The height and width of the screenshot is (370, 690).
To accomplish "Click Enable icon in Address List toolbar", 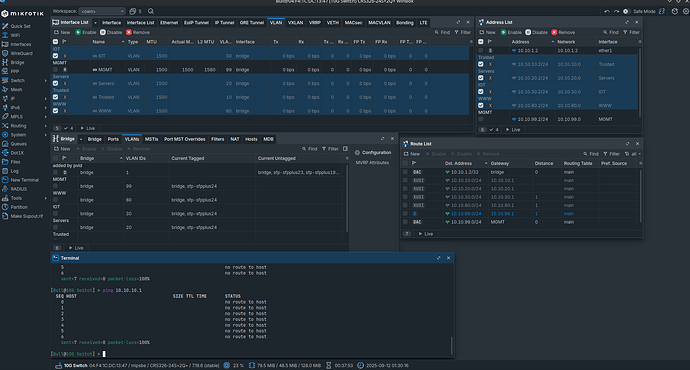I will [x=503, y=32].
